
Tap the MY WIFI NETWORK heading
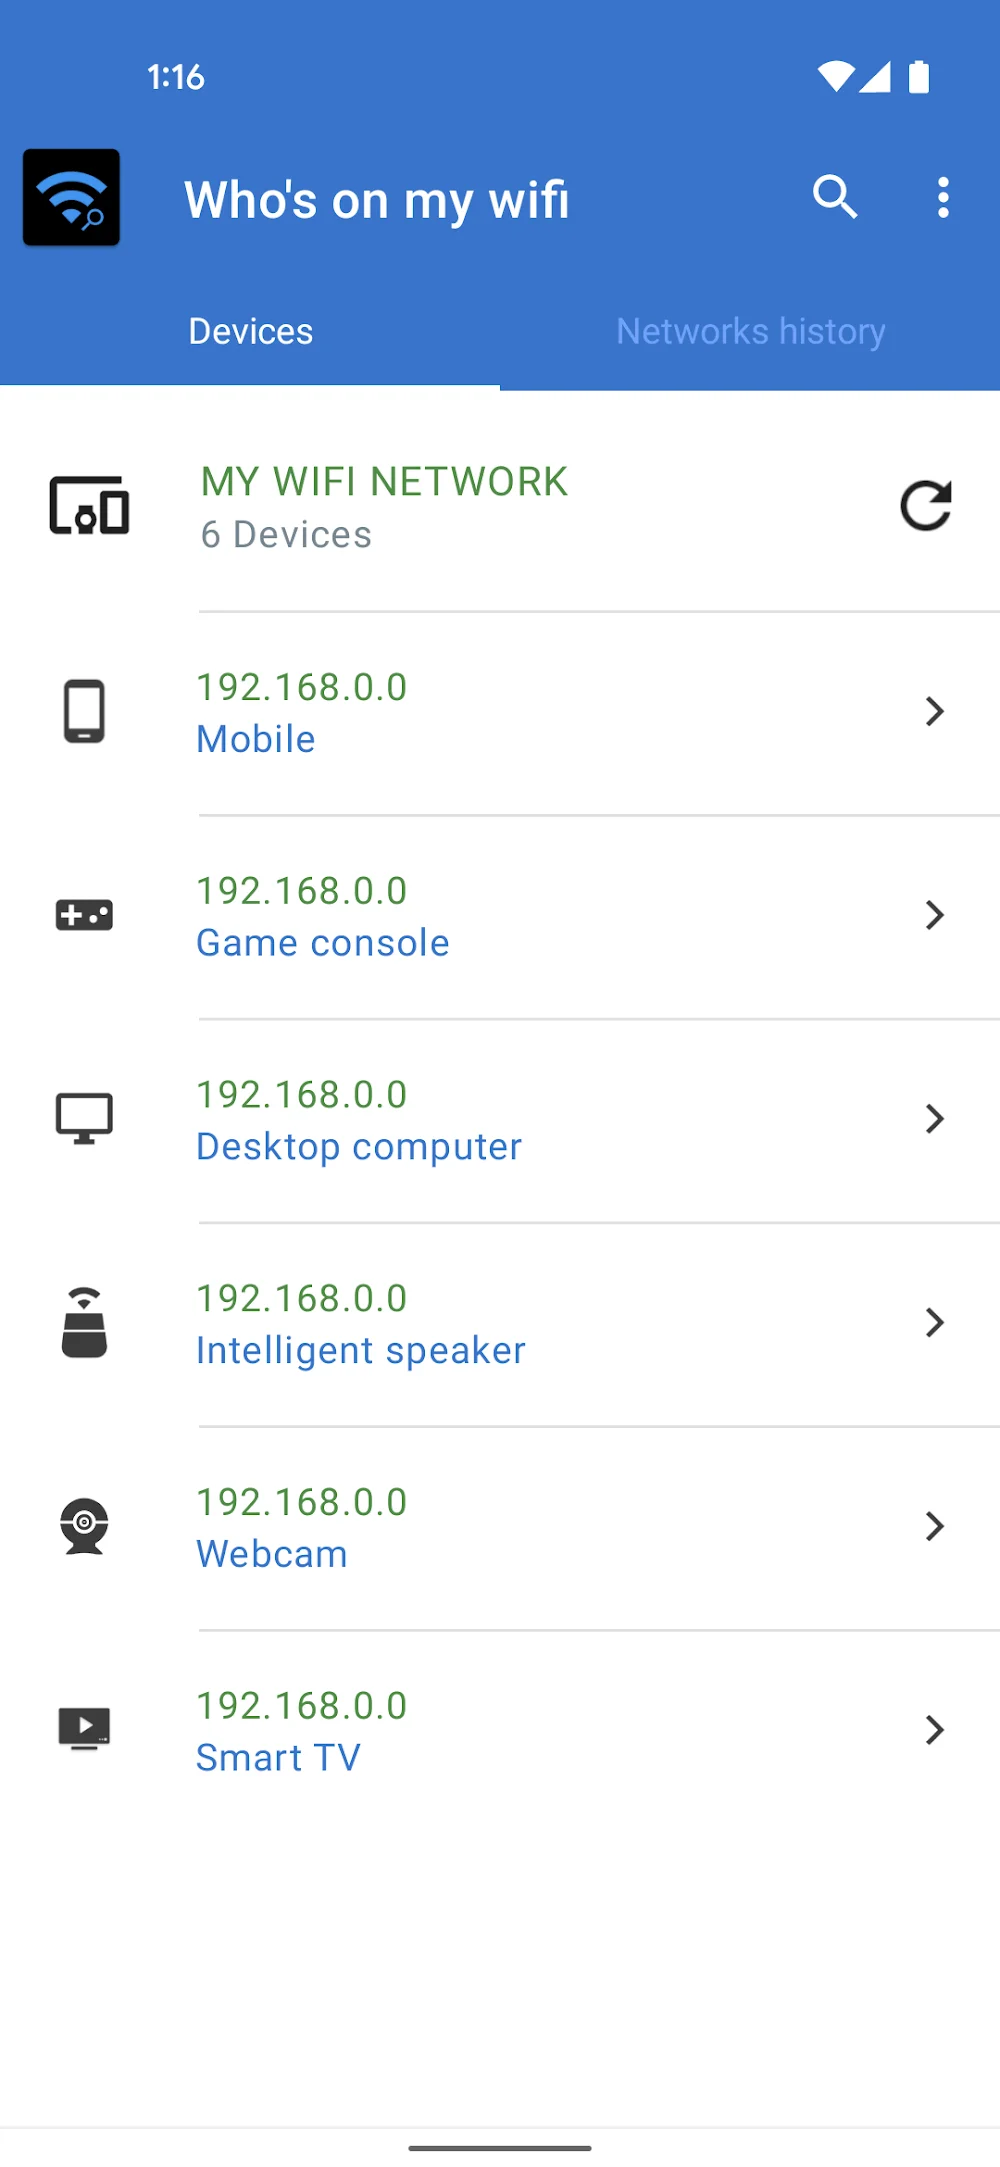[384, 482]
